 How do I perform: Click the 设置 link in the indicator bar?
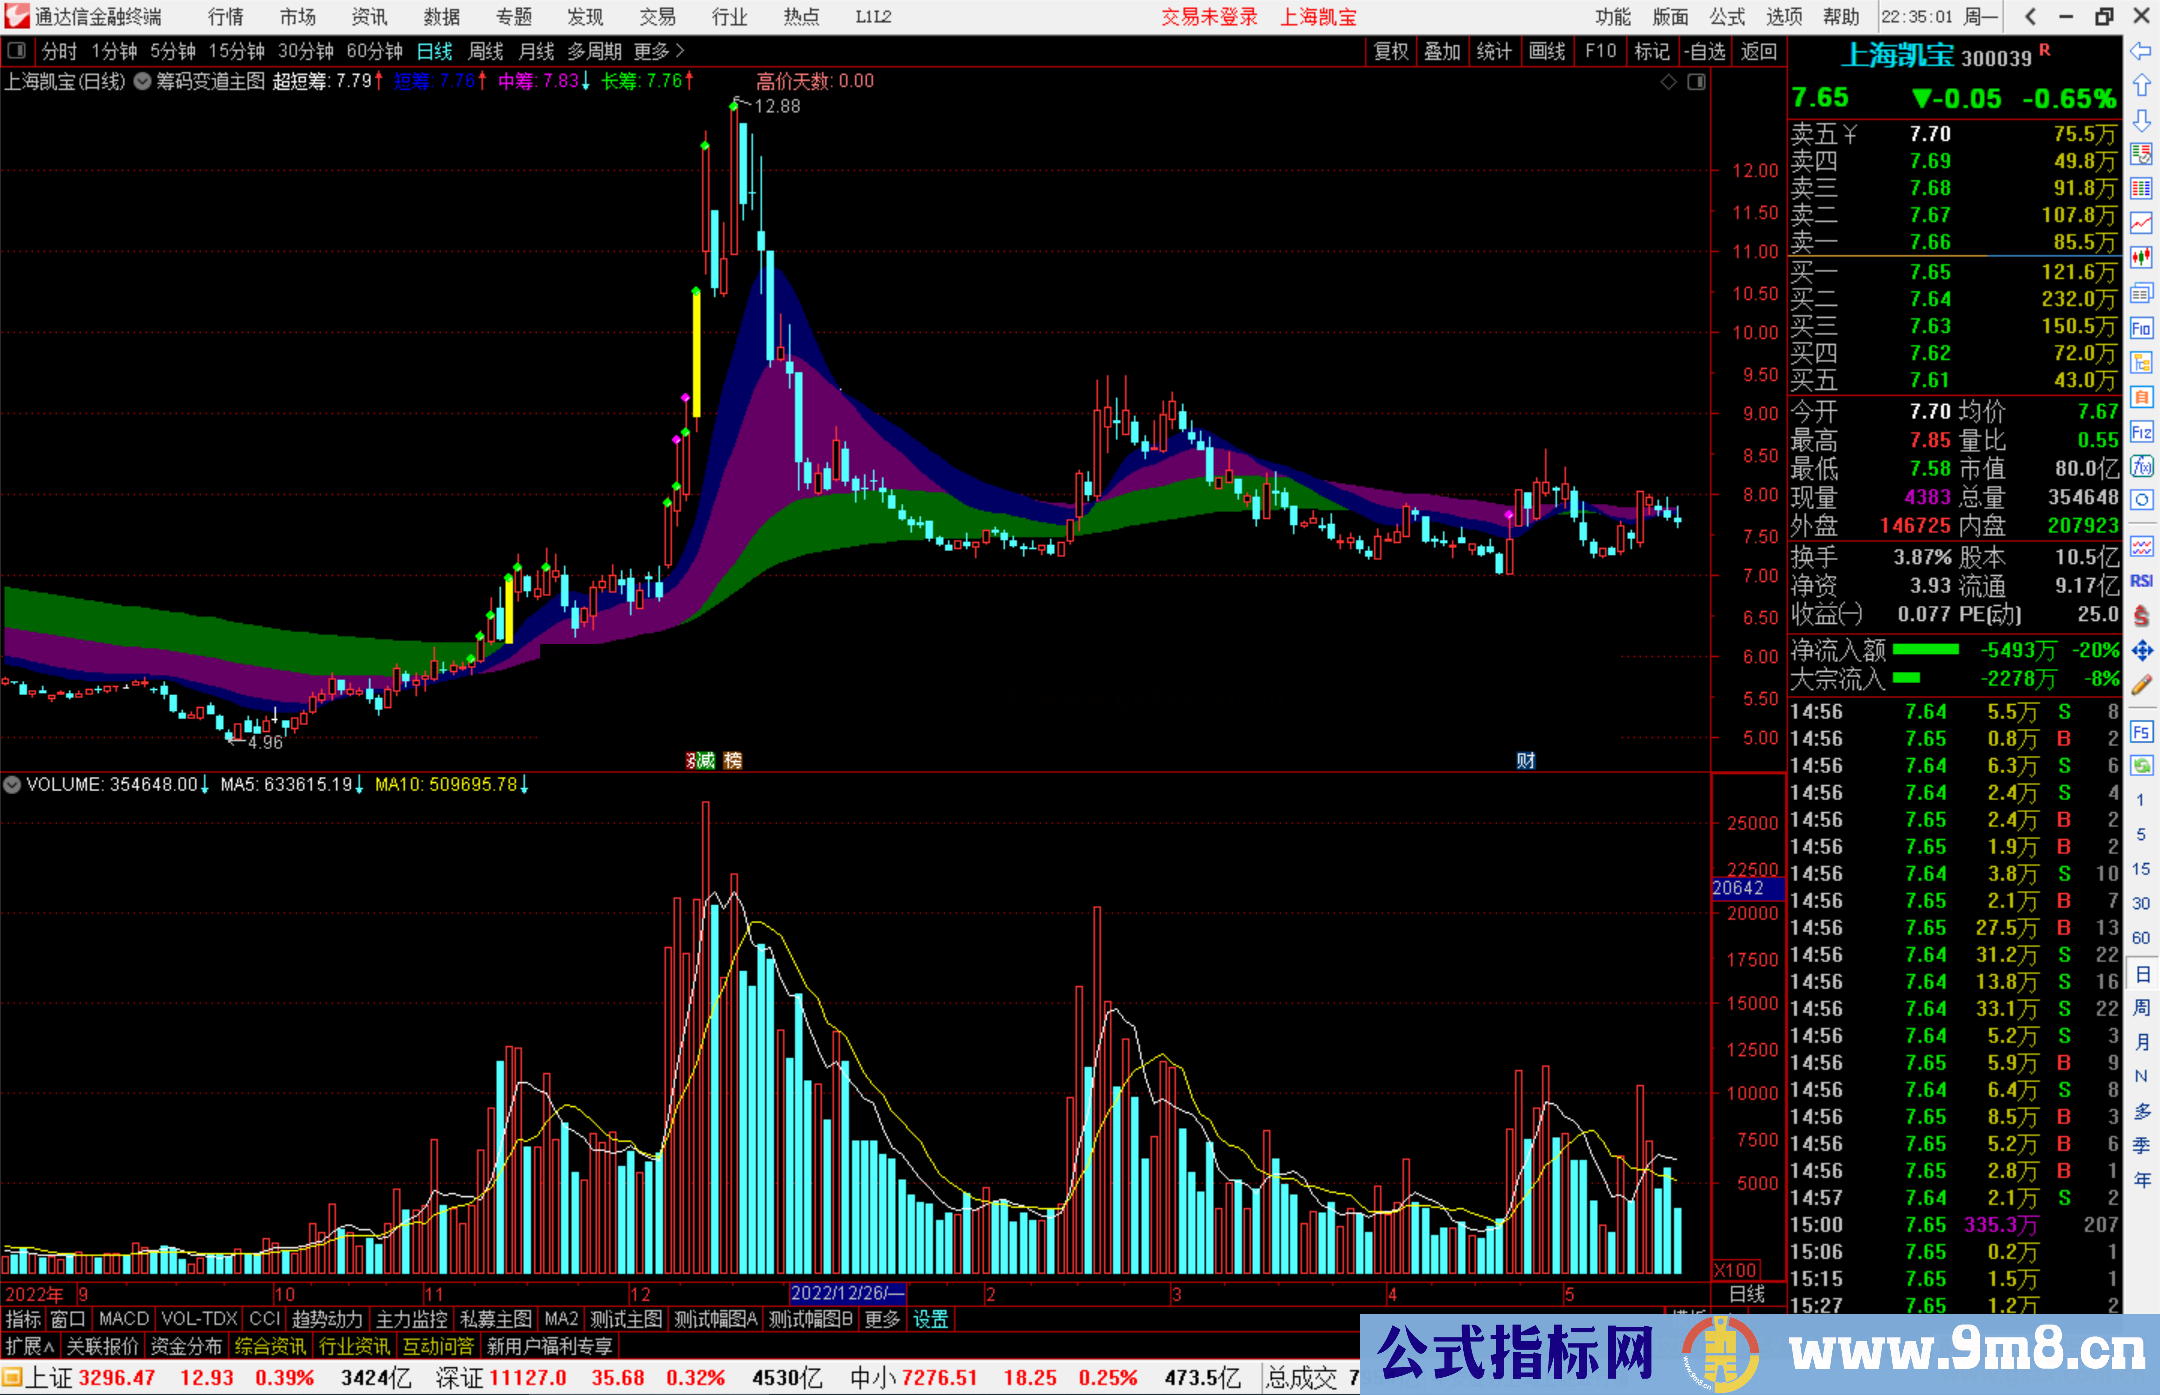[x=930, y=1319]
